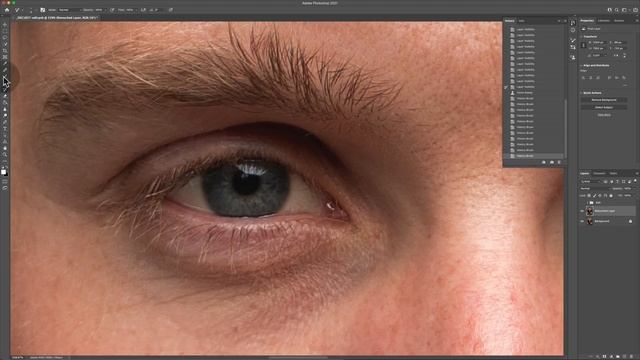Delete current state in History panel

coord(559,162)
